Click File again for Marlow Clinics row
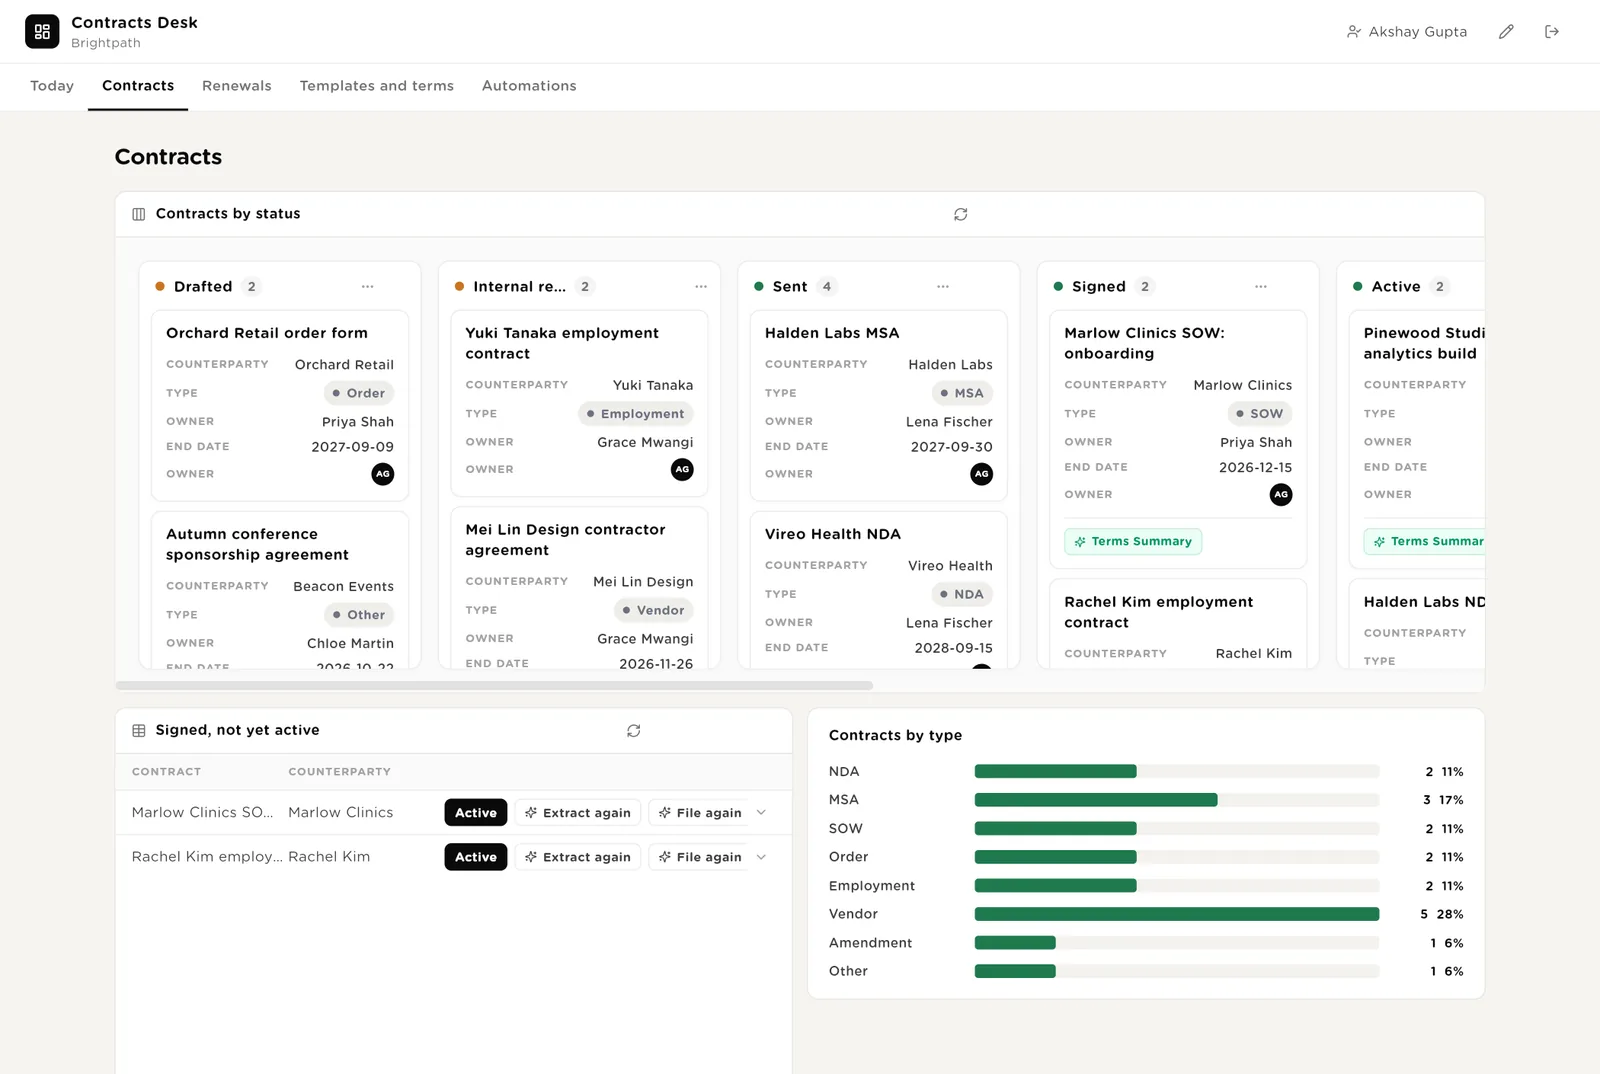 [x=699, y=813]
